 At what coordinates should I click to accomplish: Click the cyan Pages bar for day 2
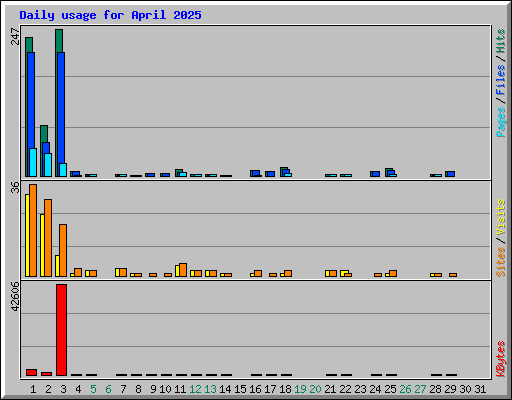[x=48, y=165]
